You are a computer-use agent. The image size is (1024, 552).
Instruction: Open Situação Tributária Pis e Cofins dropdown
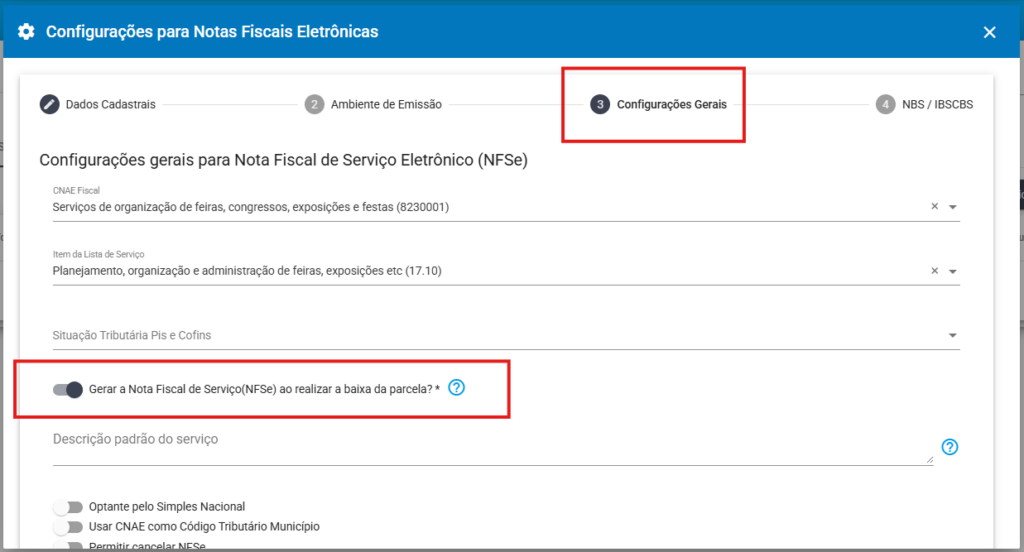(953, 335)
